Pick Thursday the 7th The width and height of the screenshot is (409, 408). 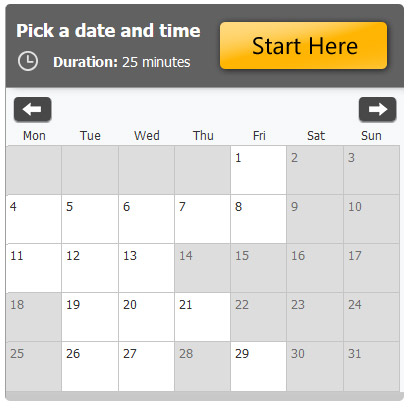click(202, 219)
